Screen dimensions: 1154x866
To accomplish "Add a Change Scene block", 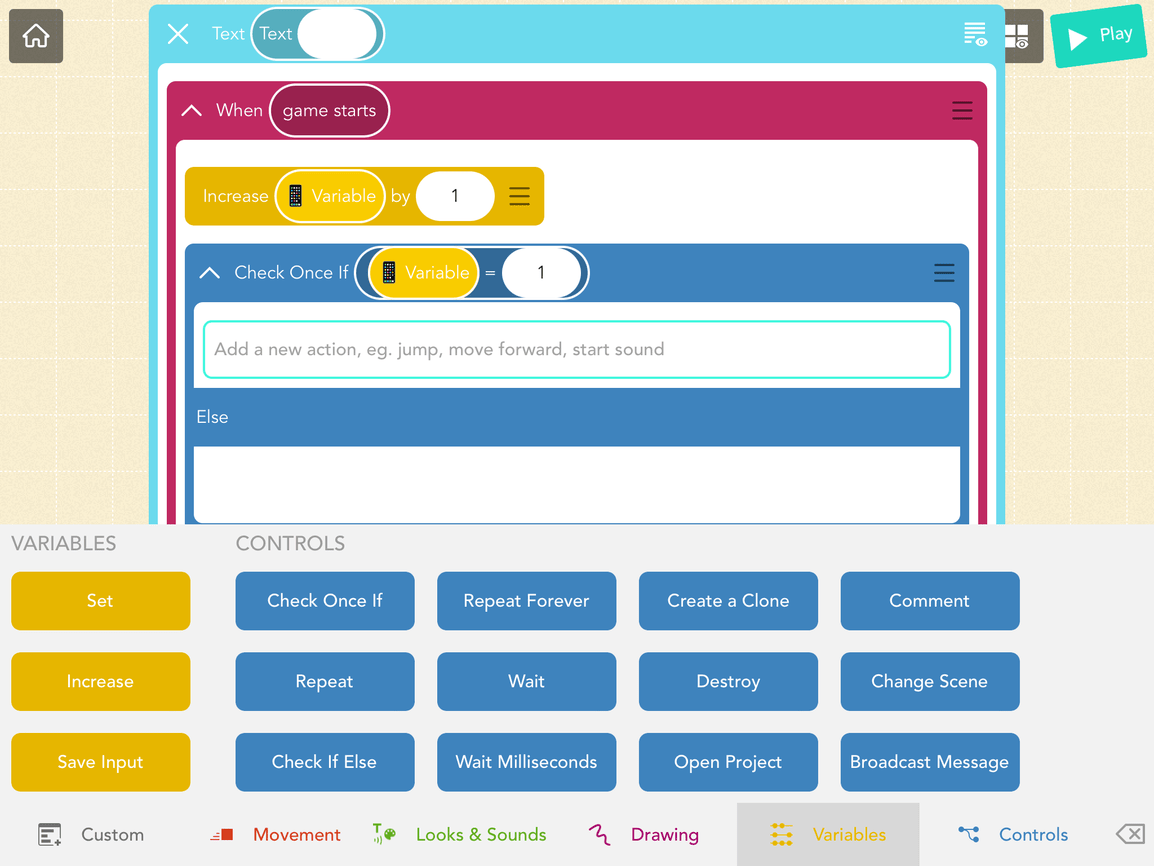I will coord(930,681).
